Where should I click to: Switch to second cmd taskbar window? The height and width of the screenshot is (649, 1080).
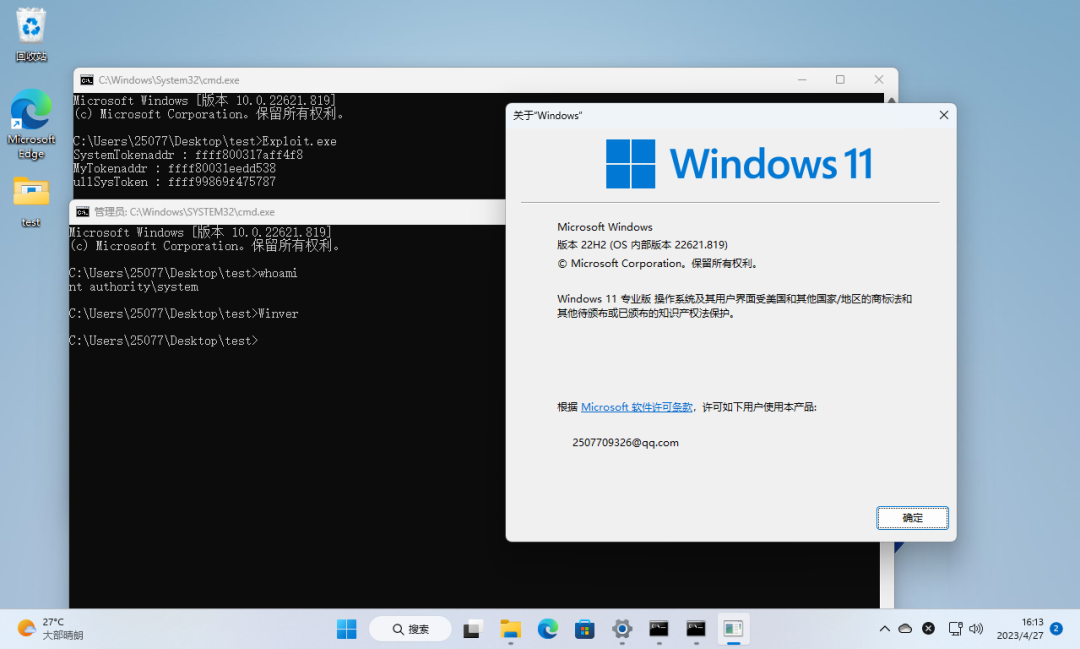(x=696, y=628)
